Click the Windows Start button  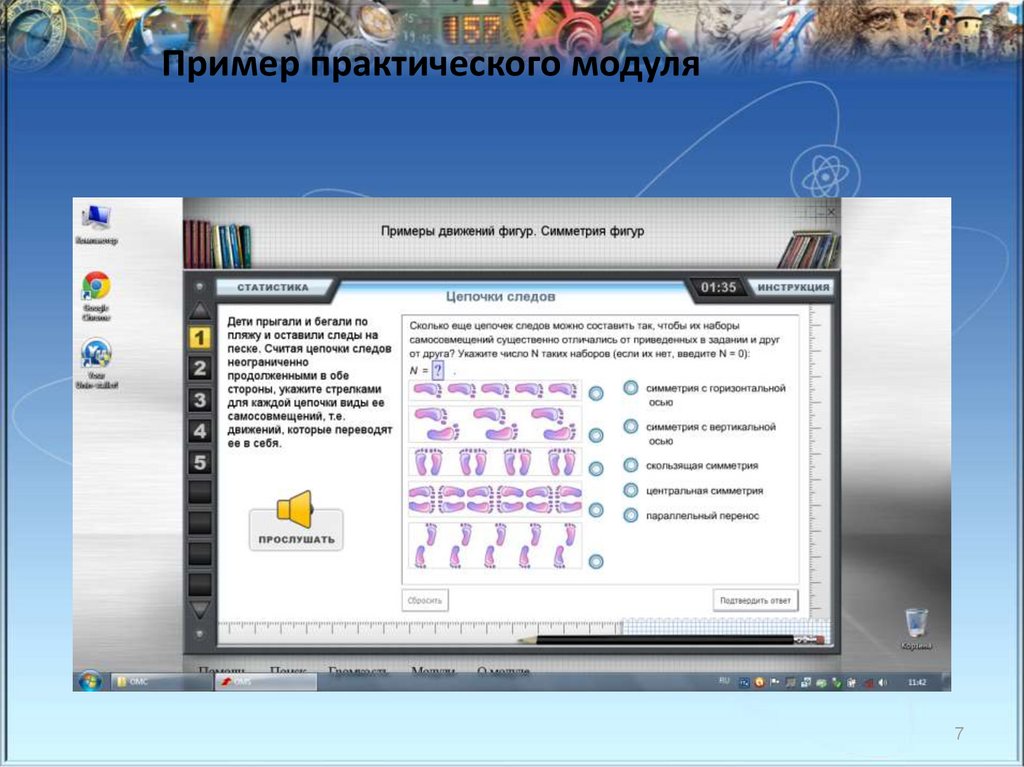[x=90, y=680]
